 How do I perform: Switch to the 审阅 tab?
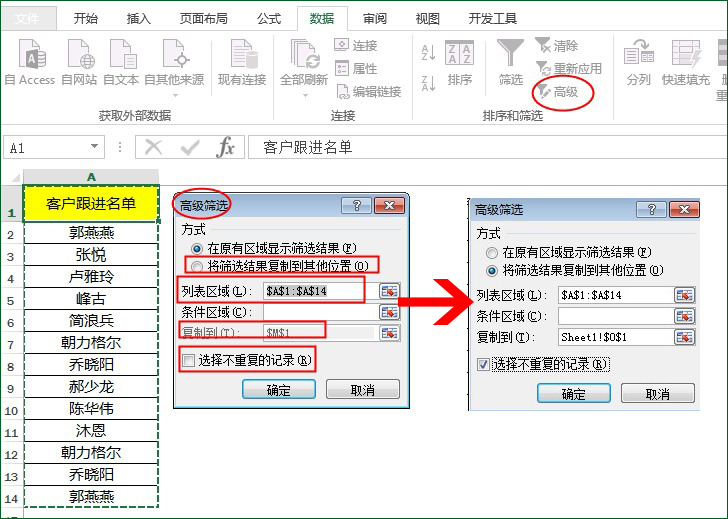375,19
